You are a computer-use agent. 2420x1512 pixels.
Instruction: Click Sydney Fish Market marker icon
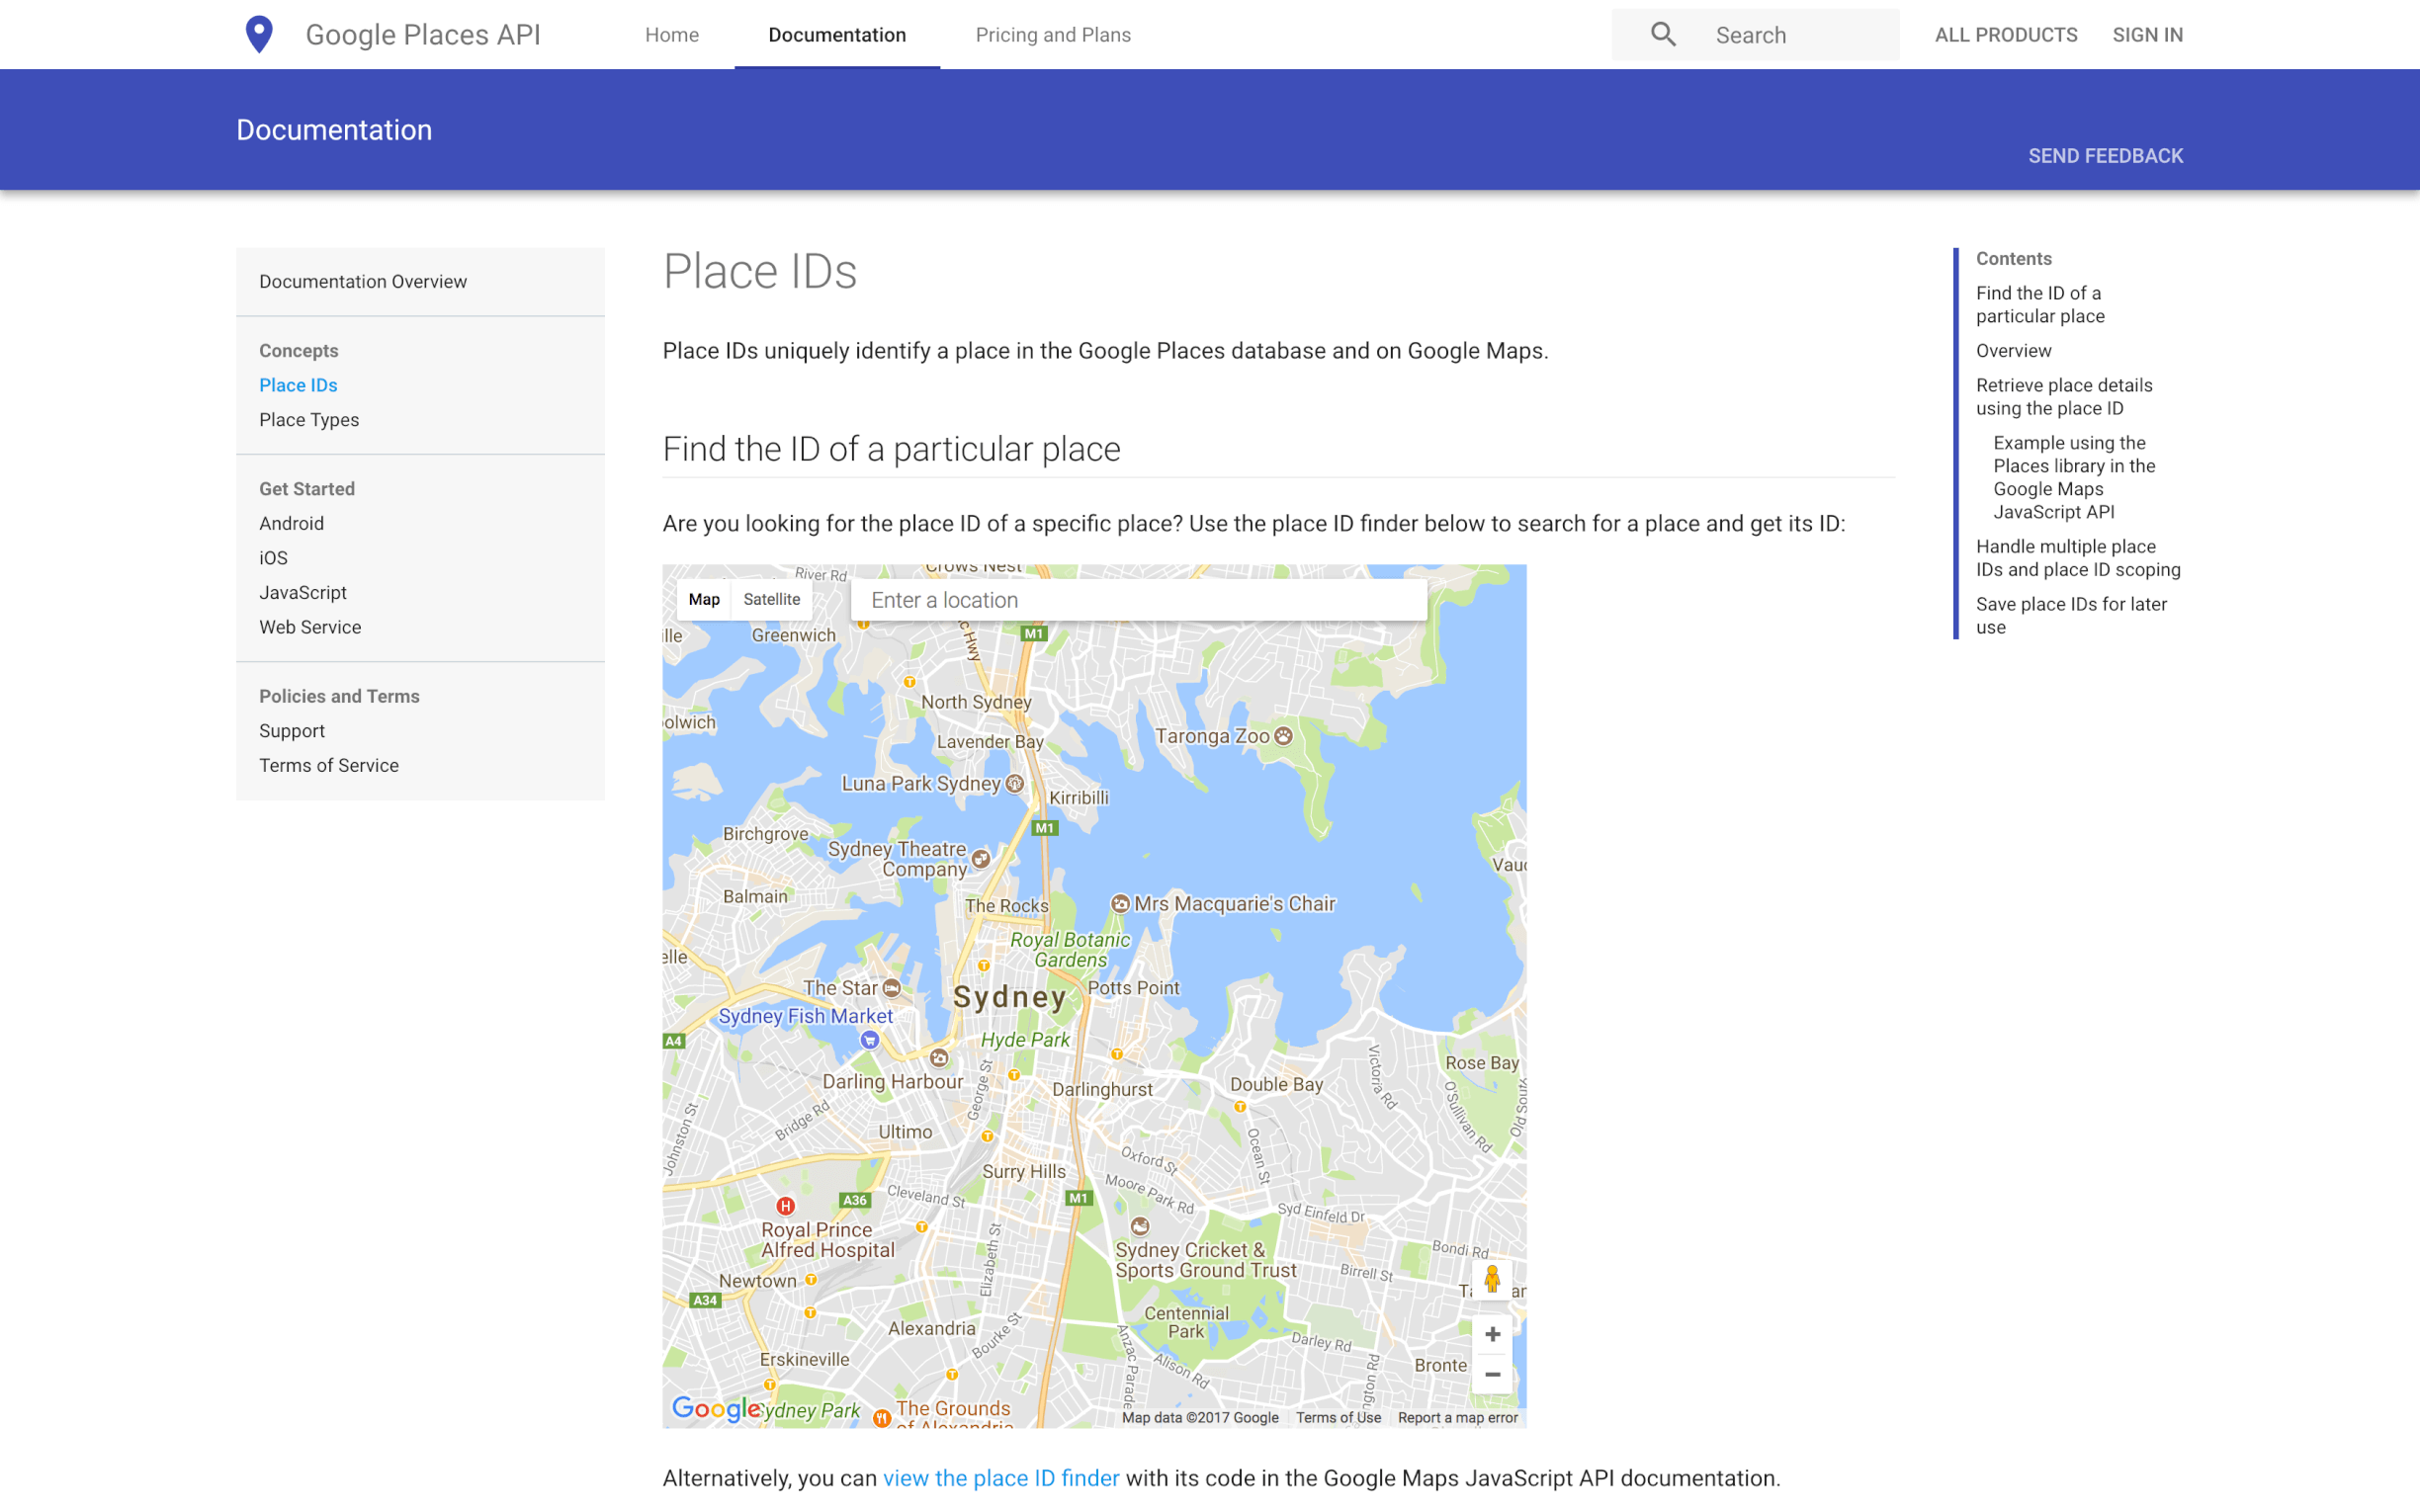coord(870,1040)
